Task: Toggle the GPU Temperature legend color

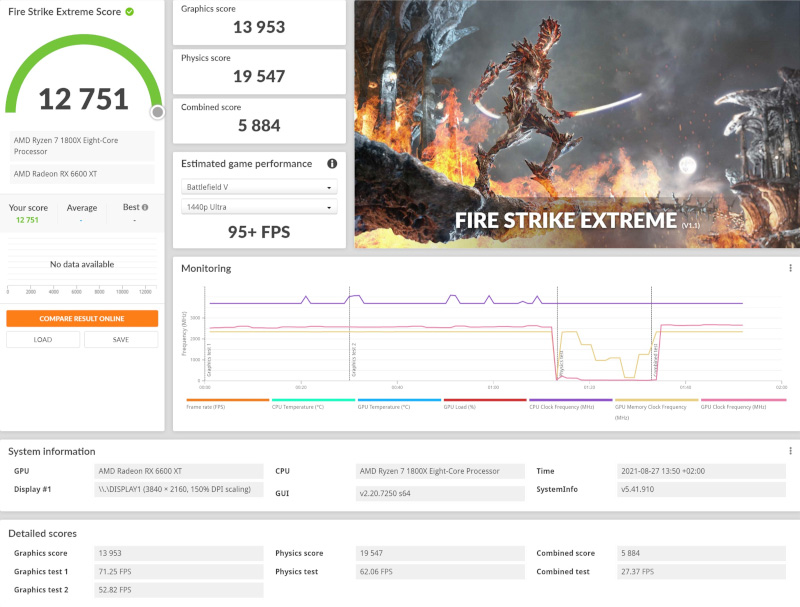Action: coord(399,400)
